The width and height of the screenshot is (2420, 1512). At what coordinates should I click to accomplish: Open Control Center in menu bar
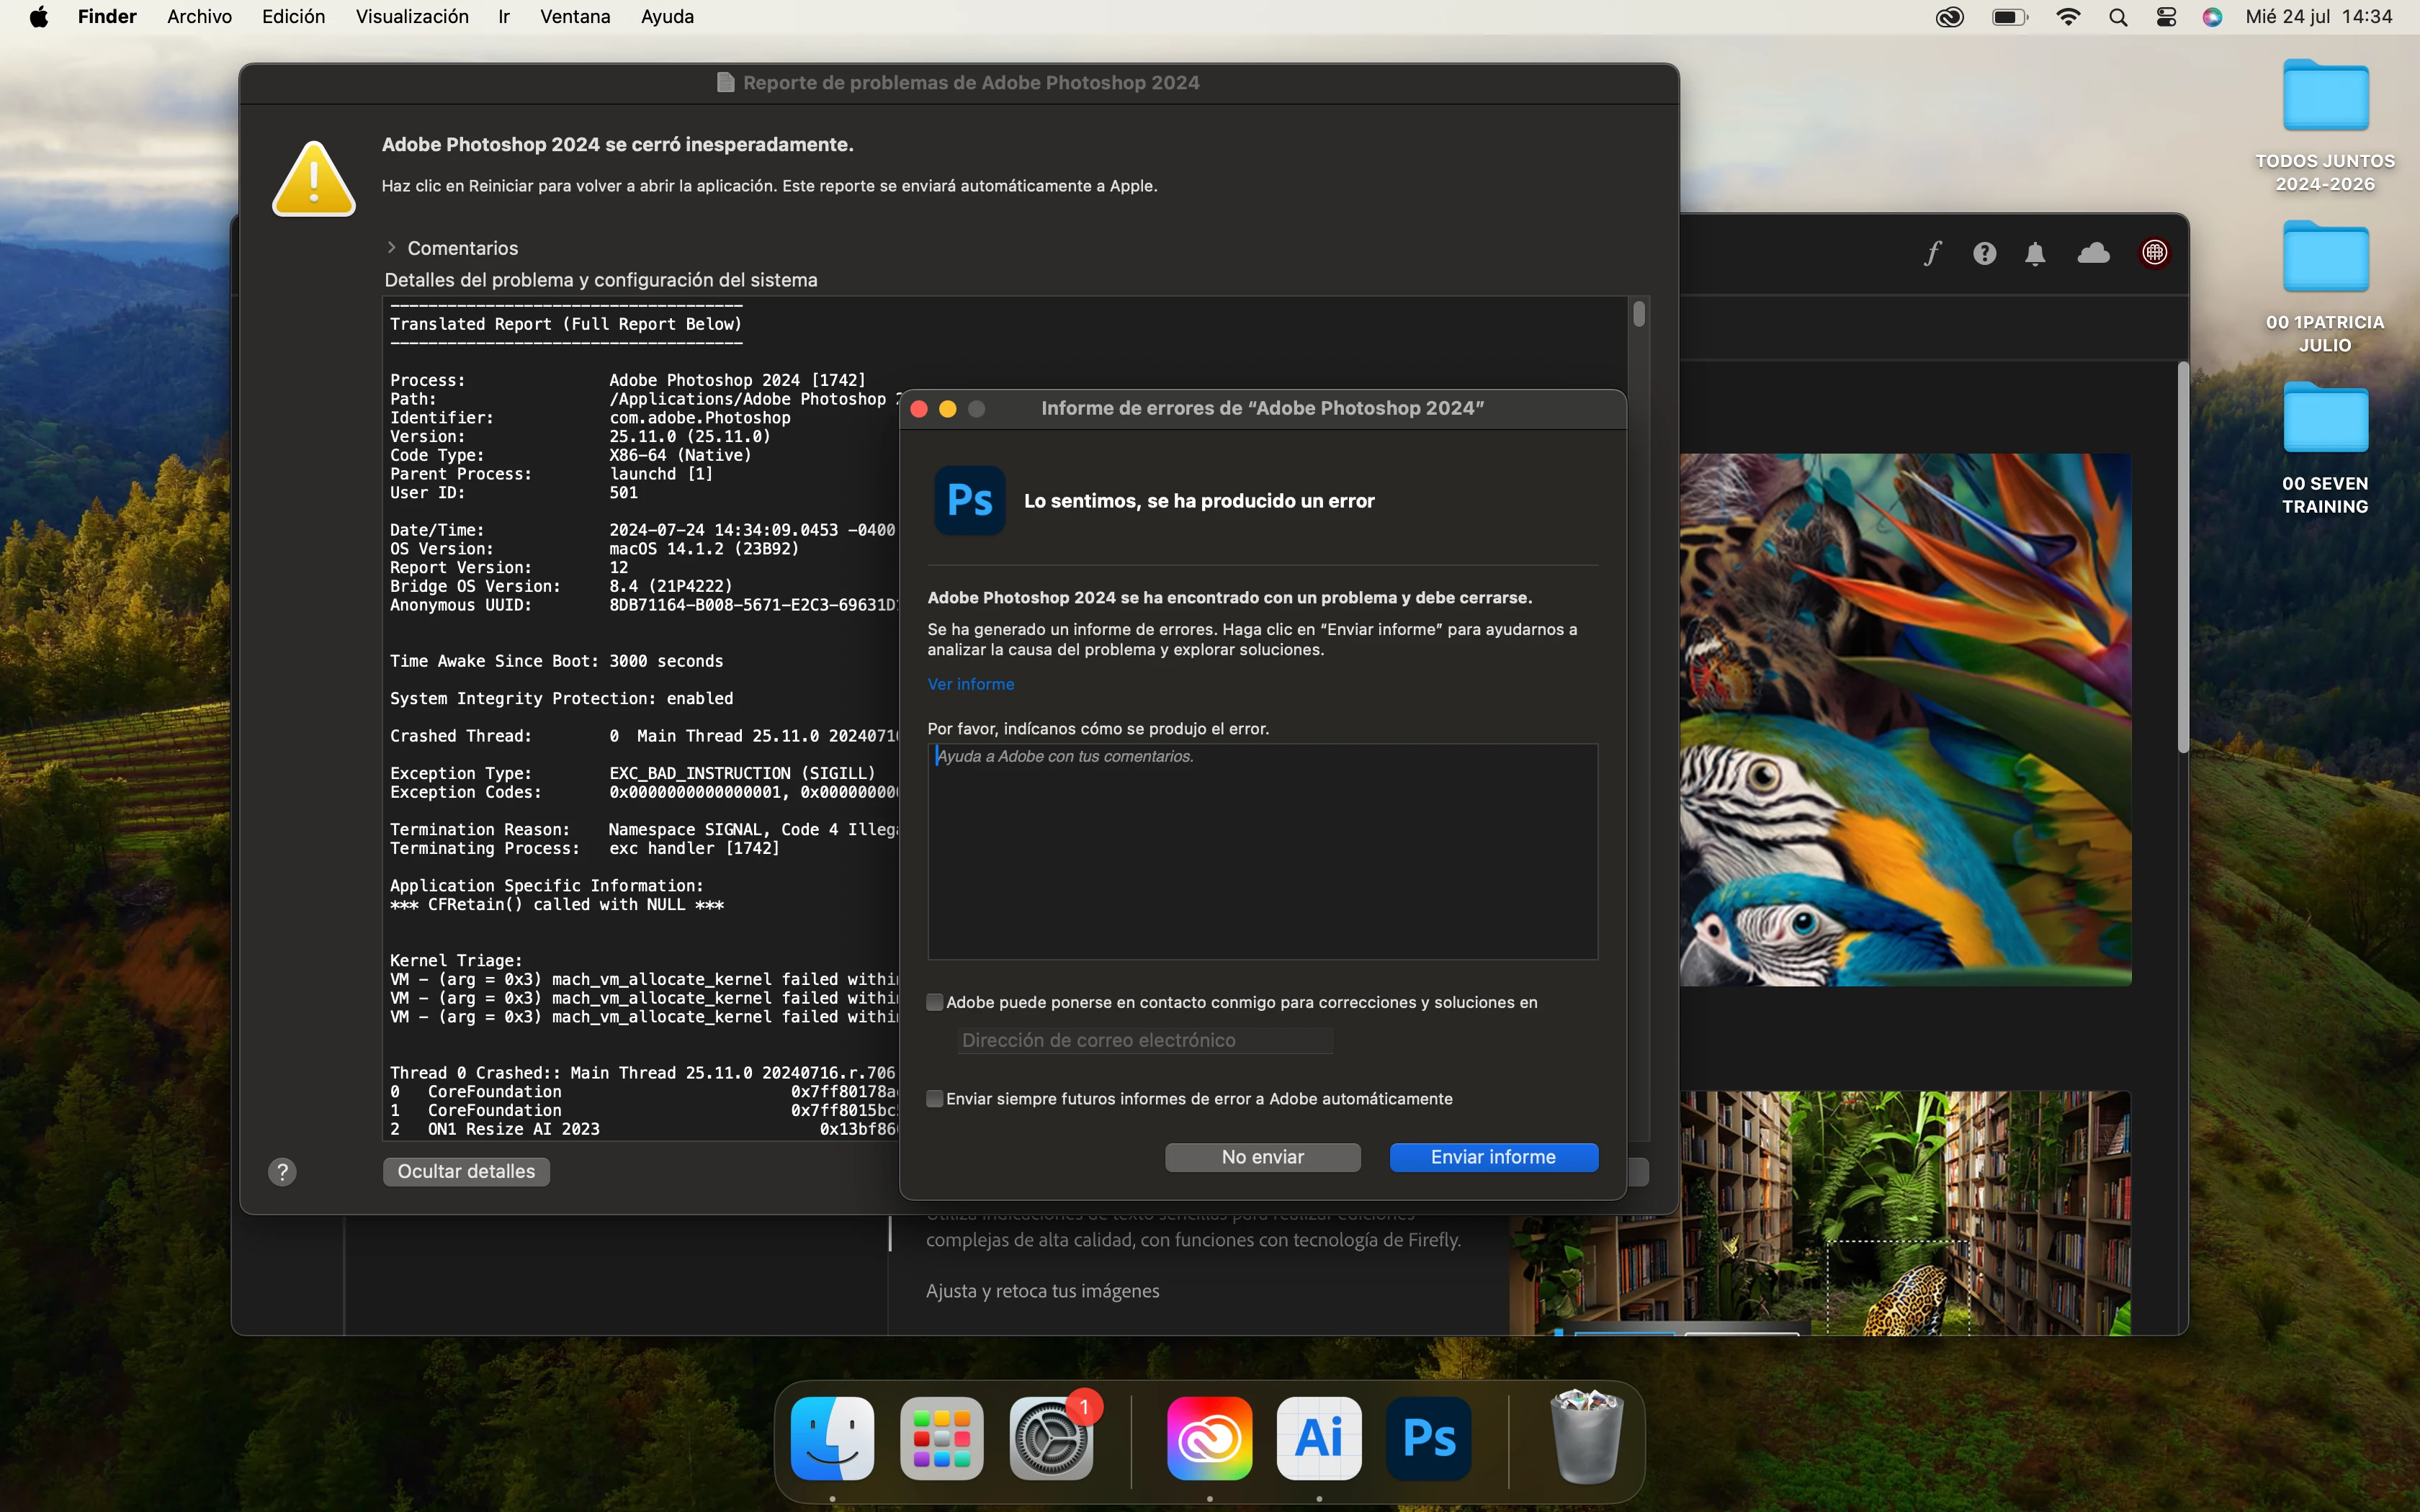[x=2166, y=17]
